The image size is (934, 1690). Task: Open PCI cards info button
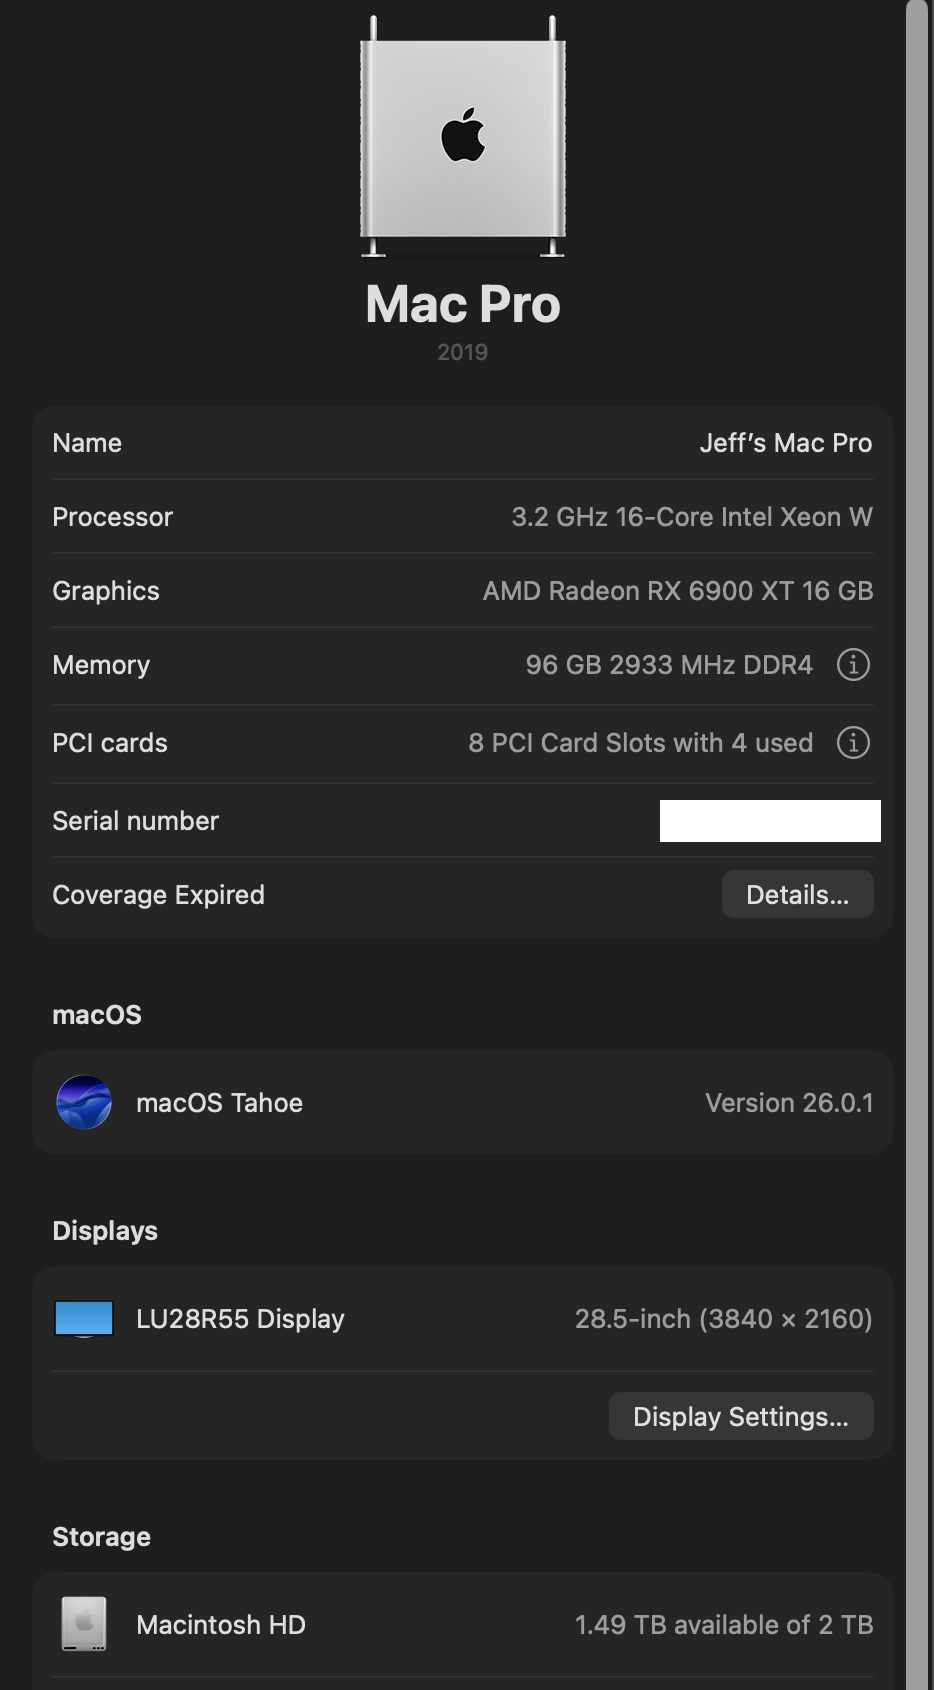(x=853, y=742)
